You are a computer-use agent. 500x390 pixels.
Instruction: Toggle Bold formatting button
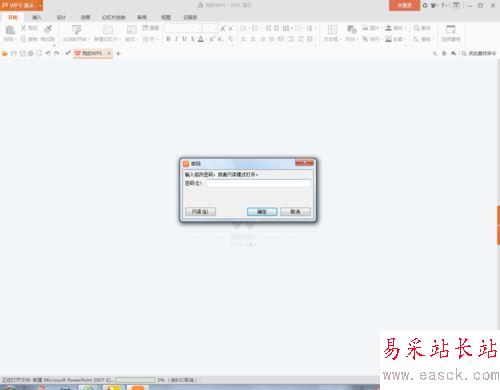pos(168,39)
